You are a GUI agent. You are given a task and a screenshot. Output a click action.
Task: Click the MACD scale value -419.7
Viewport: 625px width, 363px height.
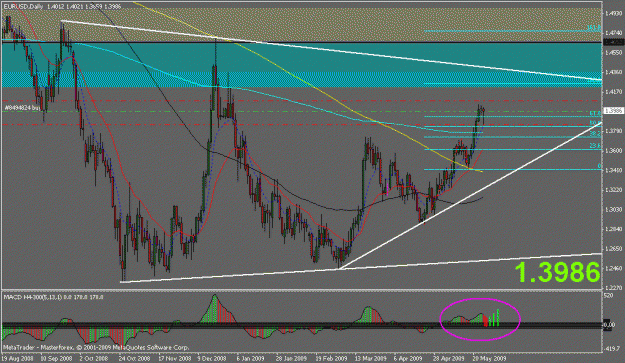pos(613,349)
